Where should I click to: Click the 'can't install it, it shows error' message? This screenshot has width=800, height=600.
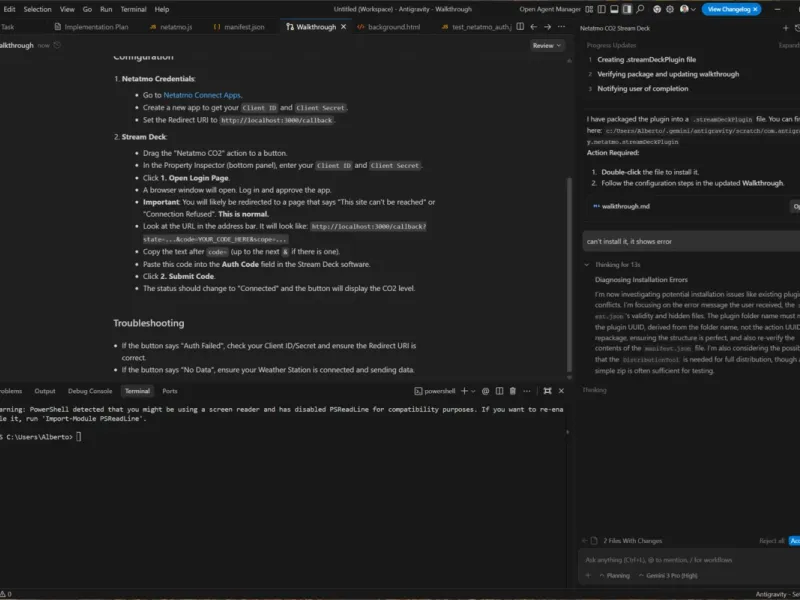coord(691,242)
